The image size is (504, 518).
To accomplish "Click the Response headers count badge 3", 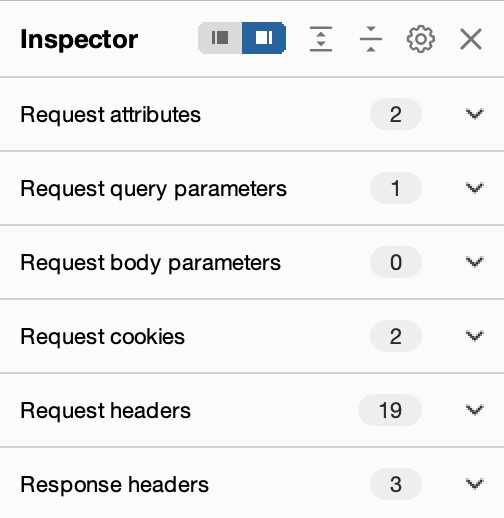I will pos(396,484).
